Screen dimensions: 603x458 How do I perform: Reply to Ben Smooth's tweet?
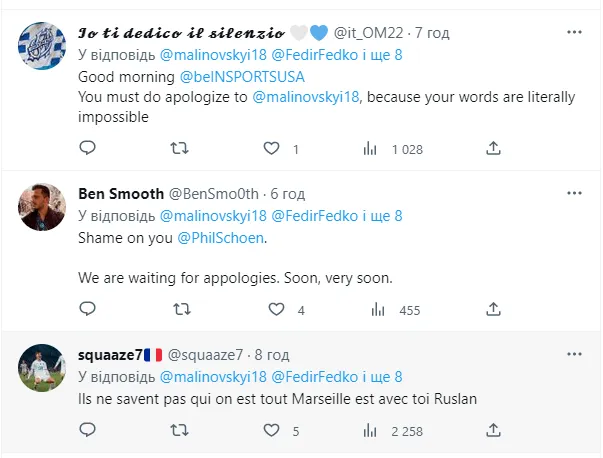tap(87, 310)
